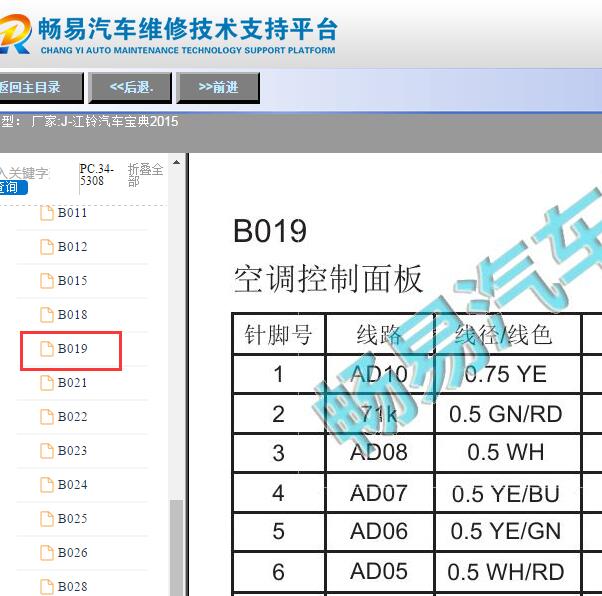Click the file icon beside B019
Viewport: 602px width, 596px height.
pos(47,349)
